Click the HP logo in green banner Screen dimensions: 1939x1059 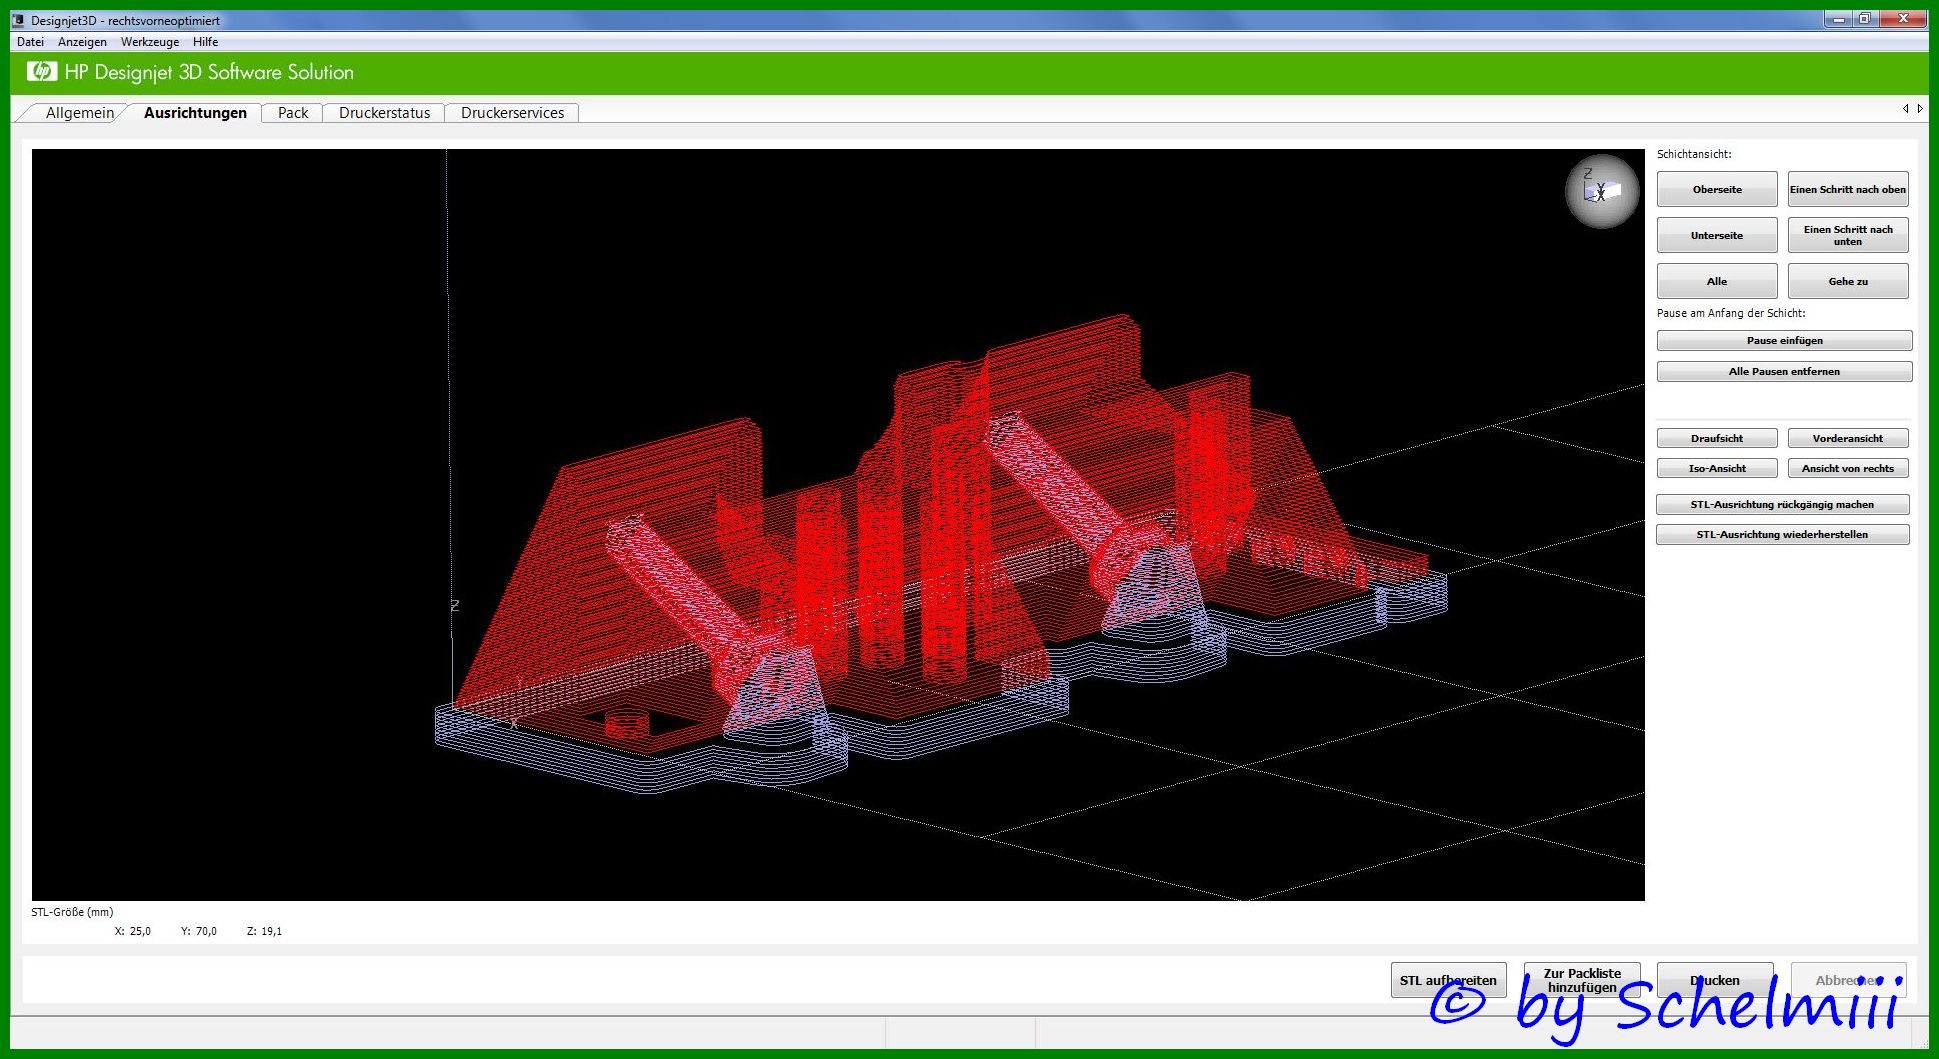[42, 71]
